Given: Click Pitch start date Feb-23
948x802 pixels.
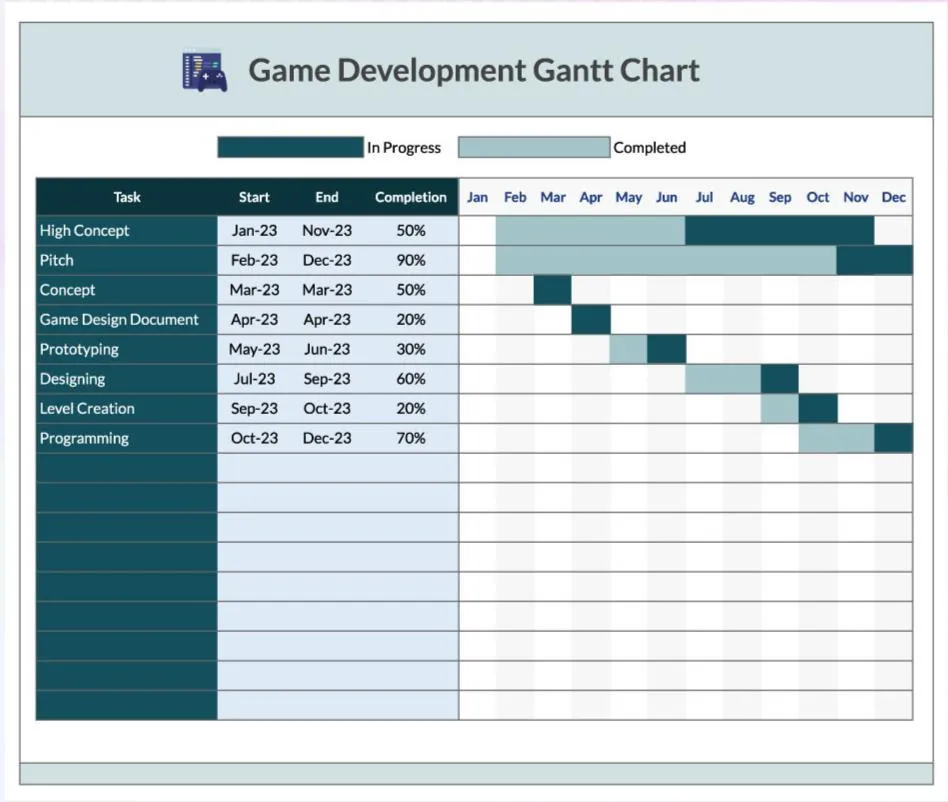Looking at the screenshot, I should (x=254, y=260).
